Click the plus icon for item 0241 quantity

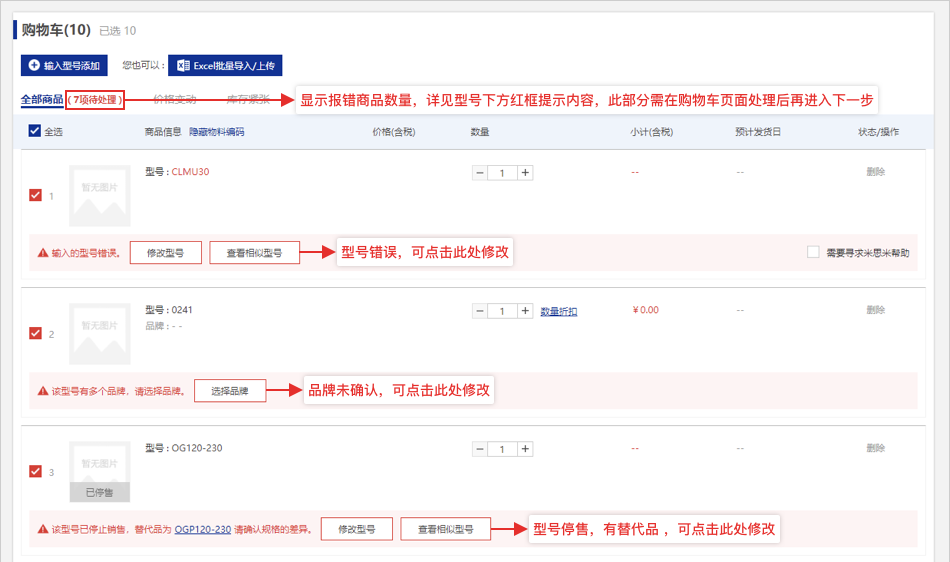click(525, 311)
